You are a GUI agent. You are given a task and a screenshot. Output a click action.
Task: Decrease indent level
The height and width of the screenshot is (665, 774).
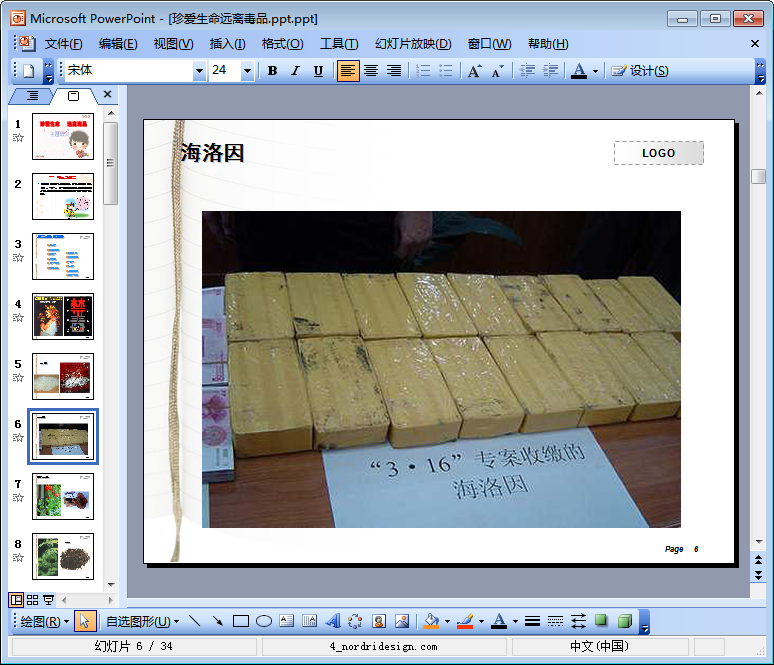pos(527,71)
